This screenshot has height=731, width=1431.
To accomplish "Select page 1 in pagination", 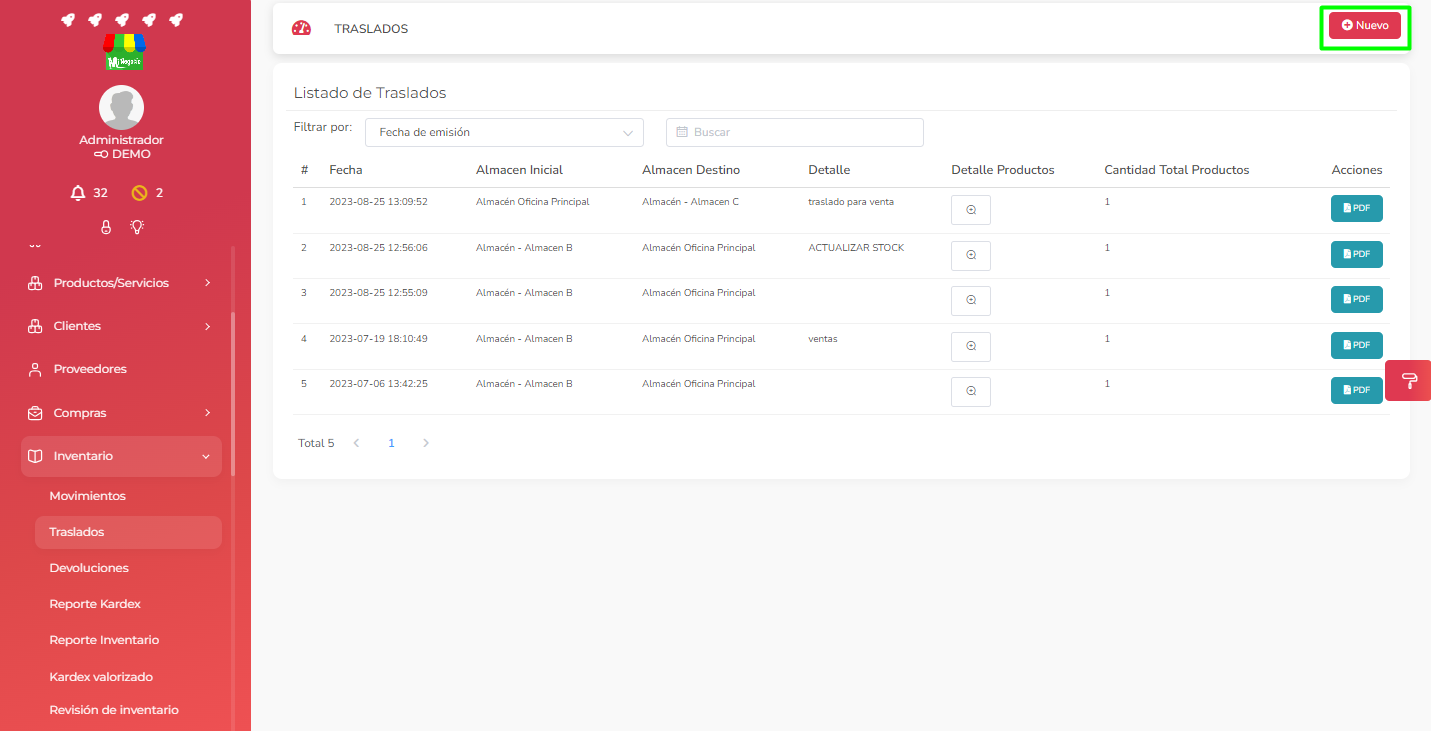I will point(391,443).
